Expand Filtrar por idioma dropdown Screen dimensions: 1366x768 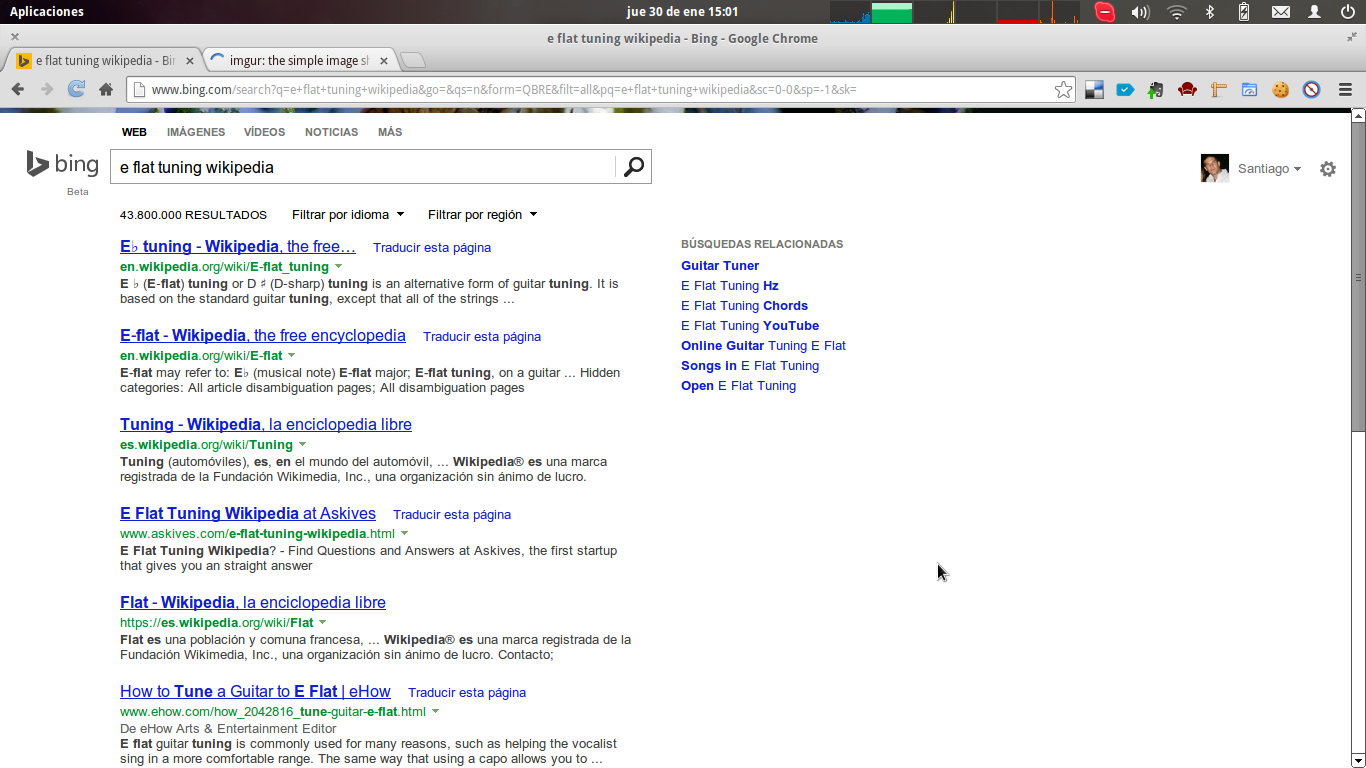(x=348, y=214)
